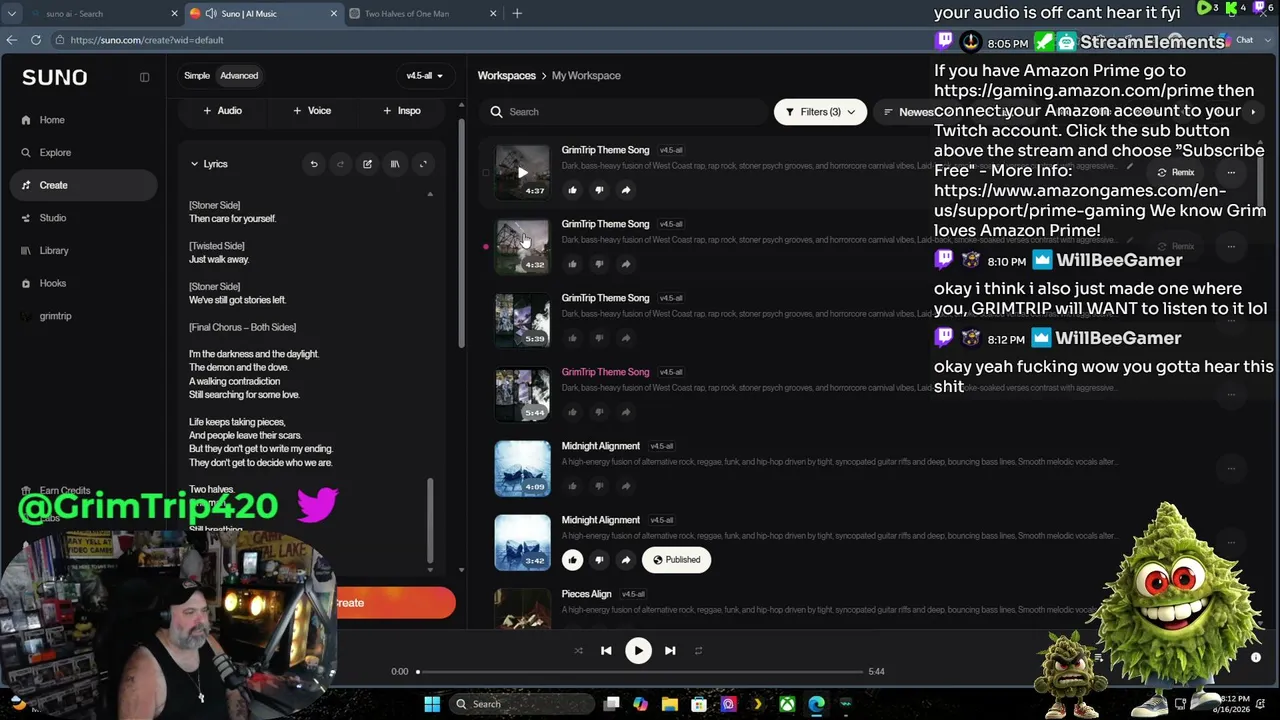Click the workspace Search field
The height and width of the screenshot is (720, 1280).
click(x=624, y=112)
